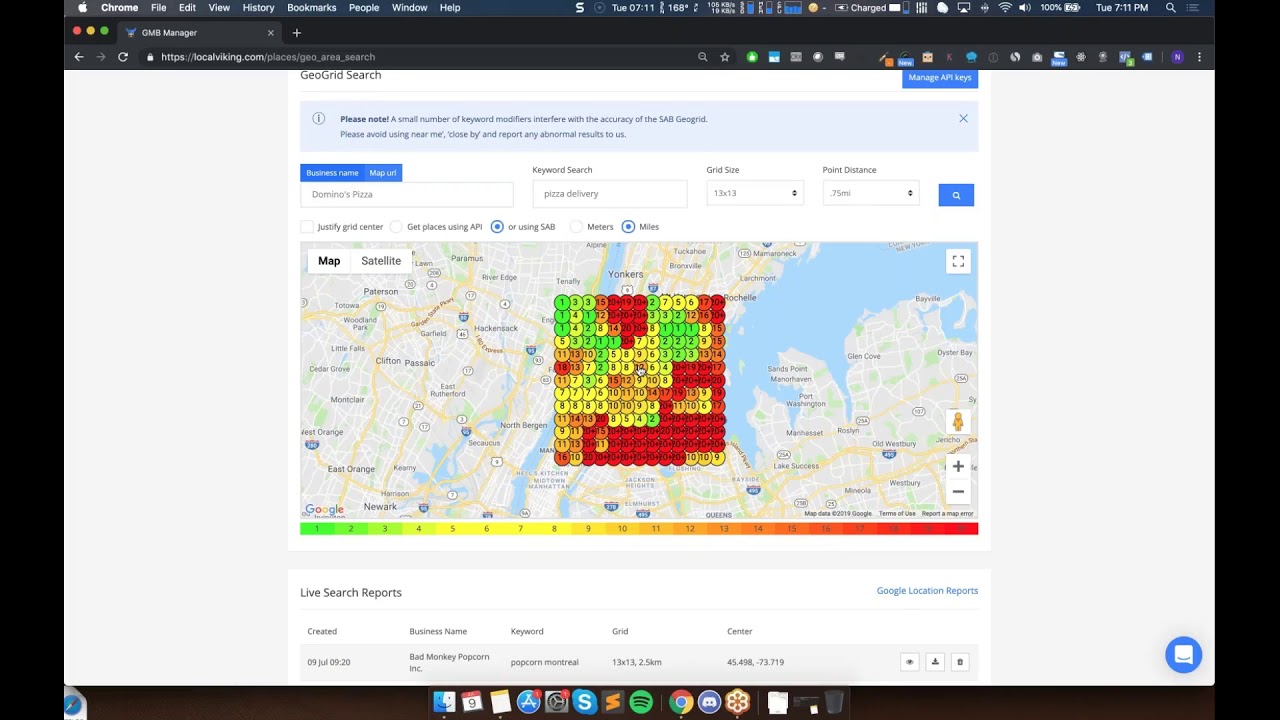Enable Justify grid center checkbox
This screenshot has width=1280, height=720.
coord(307,227)
